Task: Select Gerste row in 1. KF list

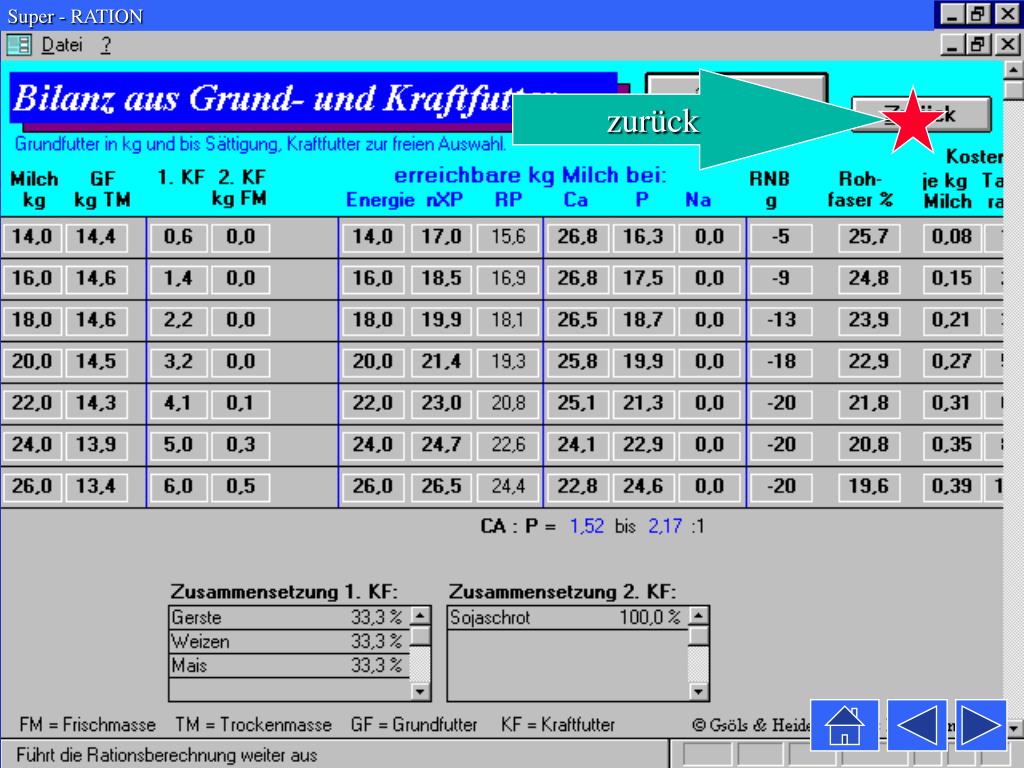Action: point(289,617)
